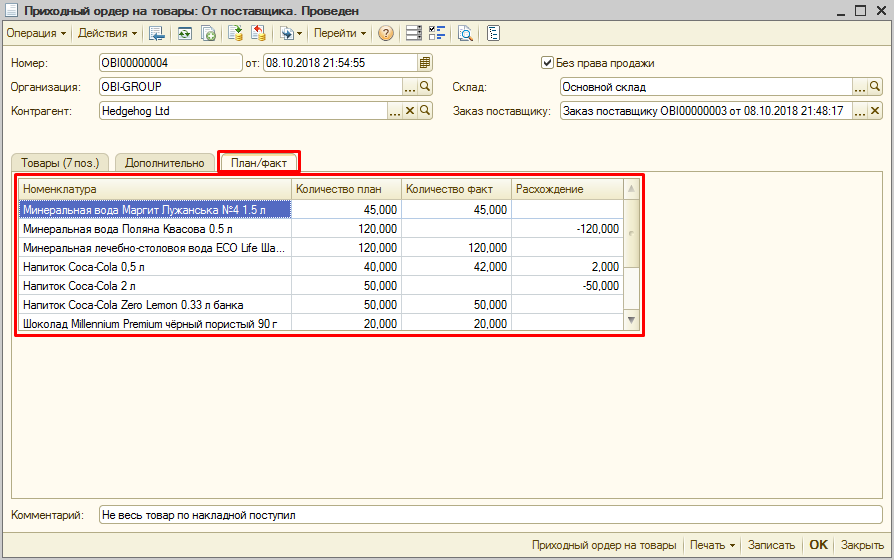Click the Номер input field
894x560 pixels.
[170, 63]
